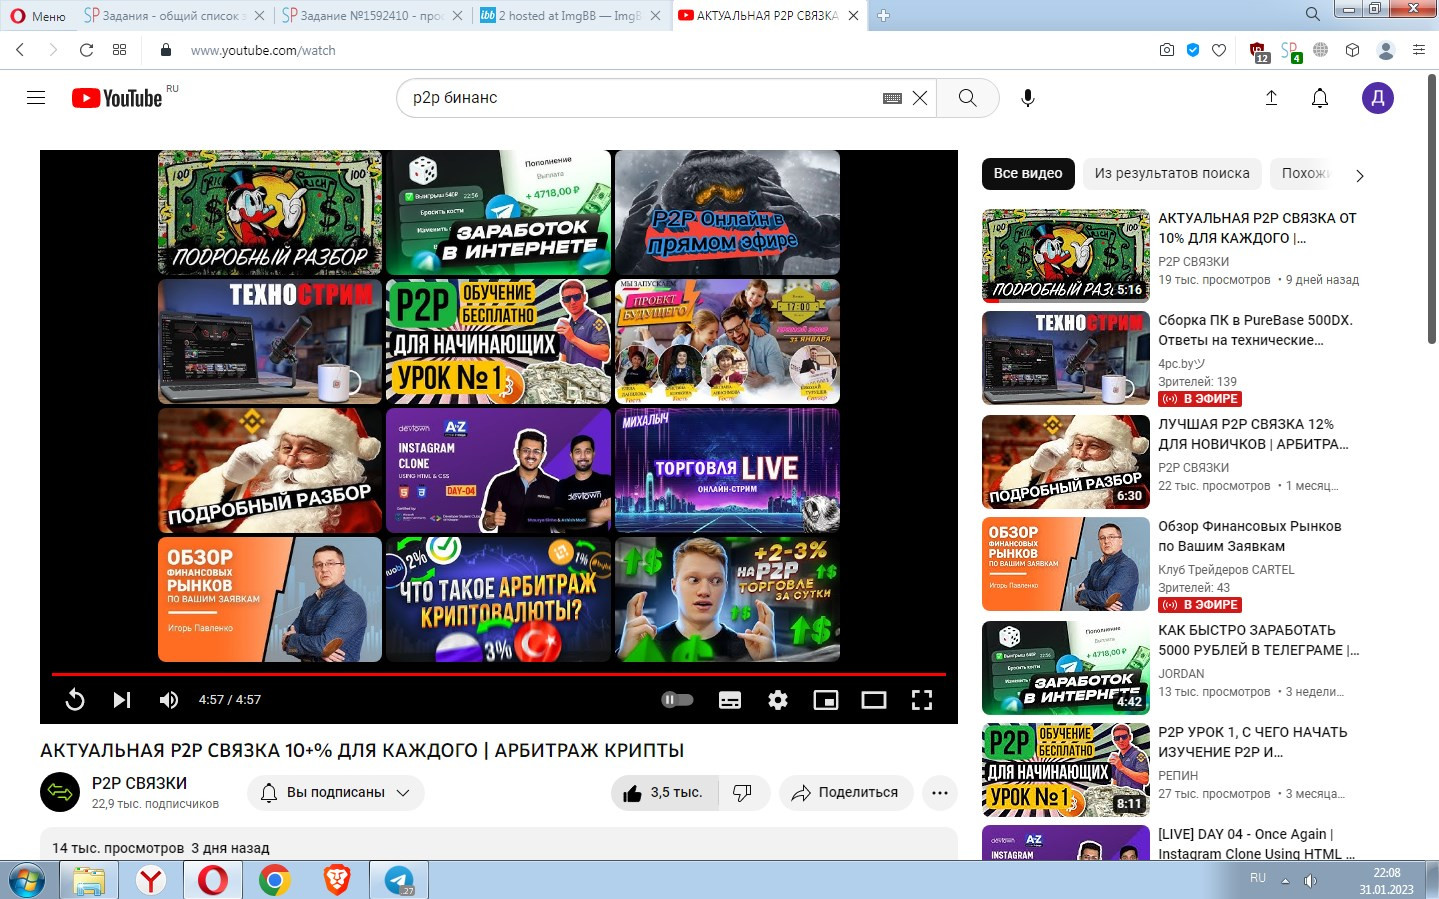Screen dimensions: 1439x899
Task: Open Opera speed dial grid
Action: tap(120, 50)
